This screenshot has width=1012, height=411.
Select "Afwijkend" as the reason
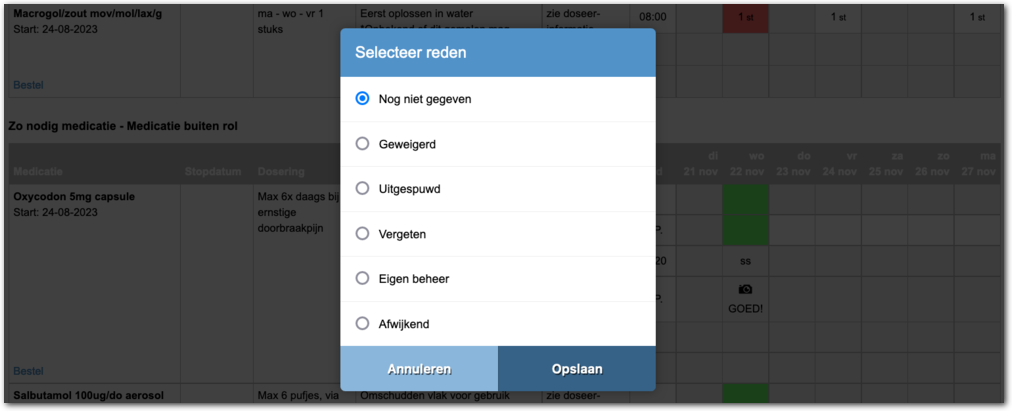coord(363,324)
